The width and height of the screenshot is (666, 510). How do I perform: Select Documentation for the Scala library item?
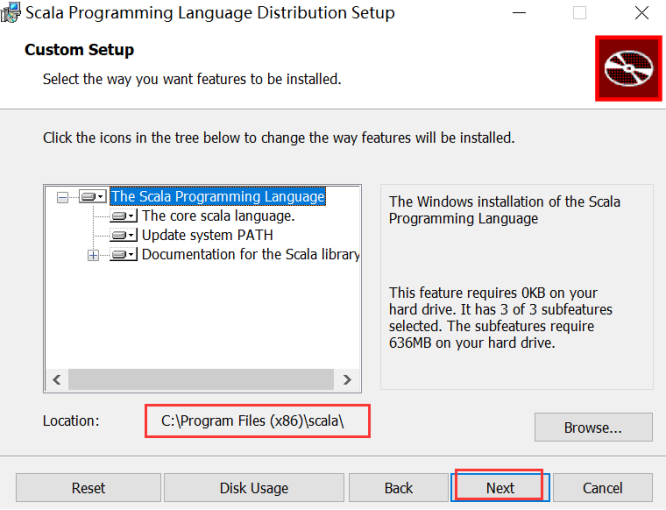tap(251, 254)
